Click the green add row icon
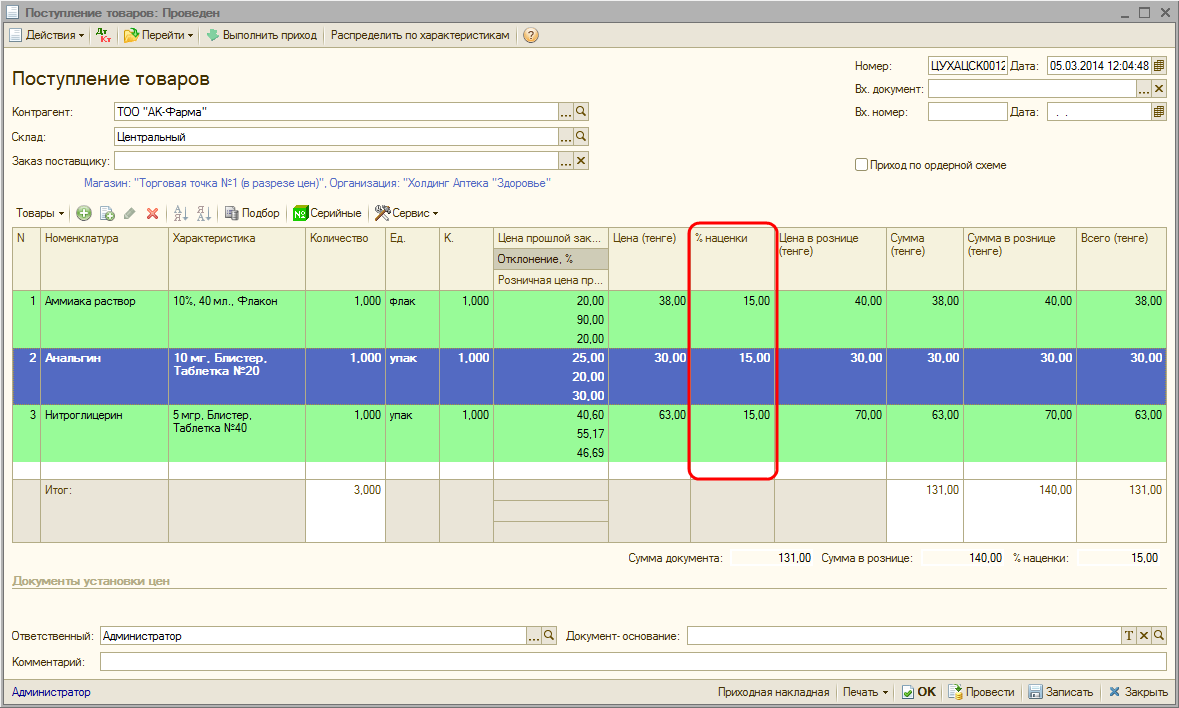Viewport: 1179px width, 708px height. coord(84,213)
